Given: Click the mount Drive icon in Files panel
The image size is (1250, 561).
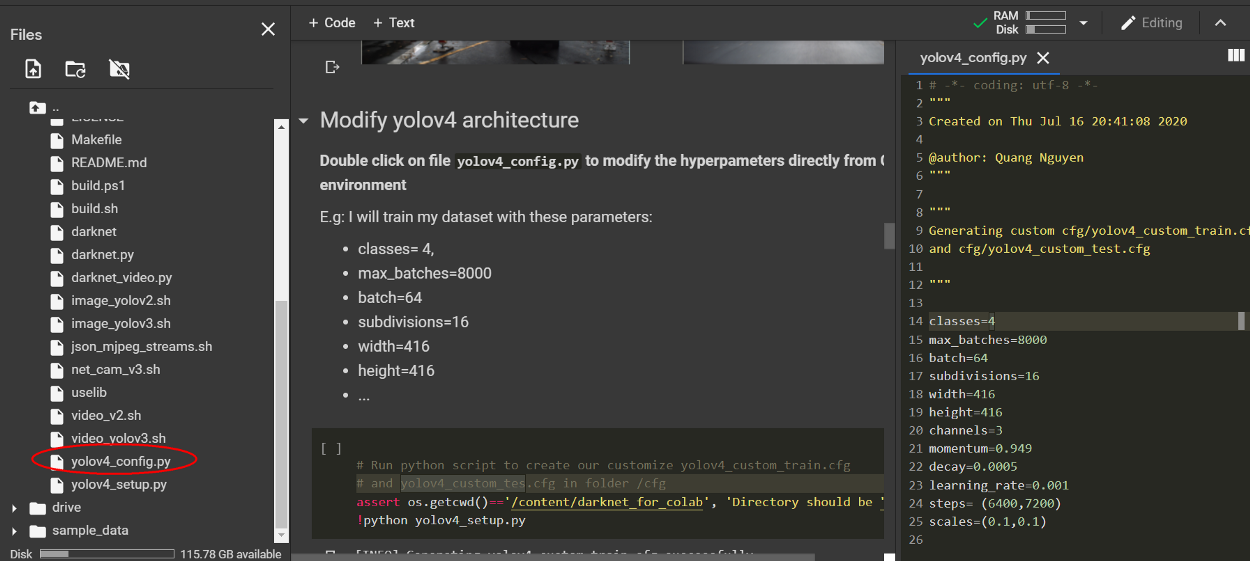Looking at the screenshot, I should pyautogui.click(x=119, y=69).
